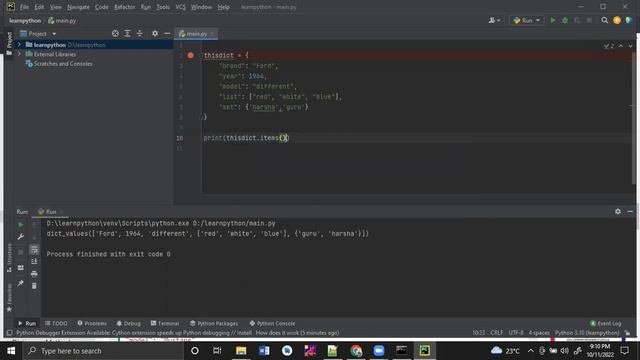Hide the Run tool window
Viewport: 640px width, 360px height.
(x=630, y=211)
